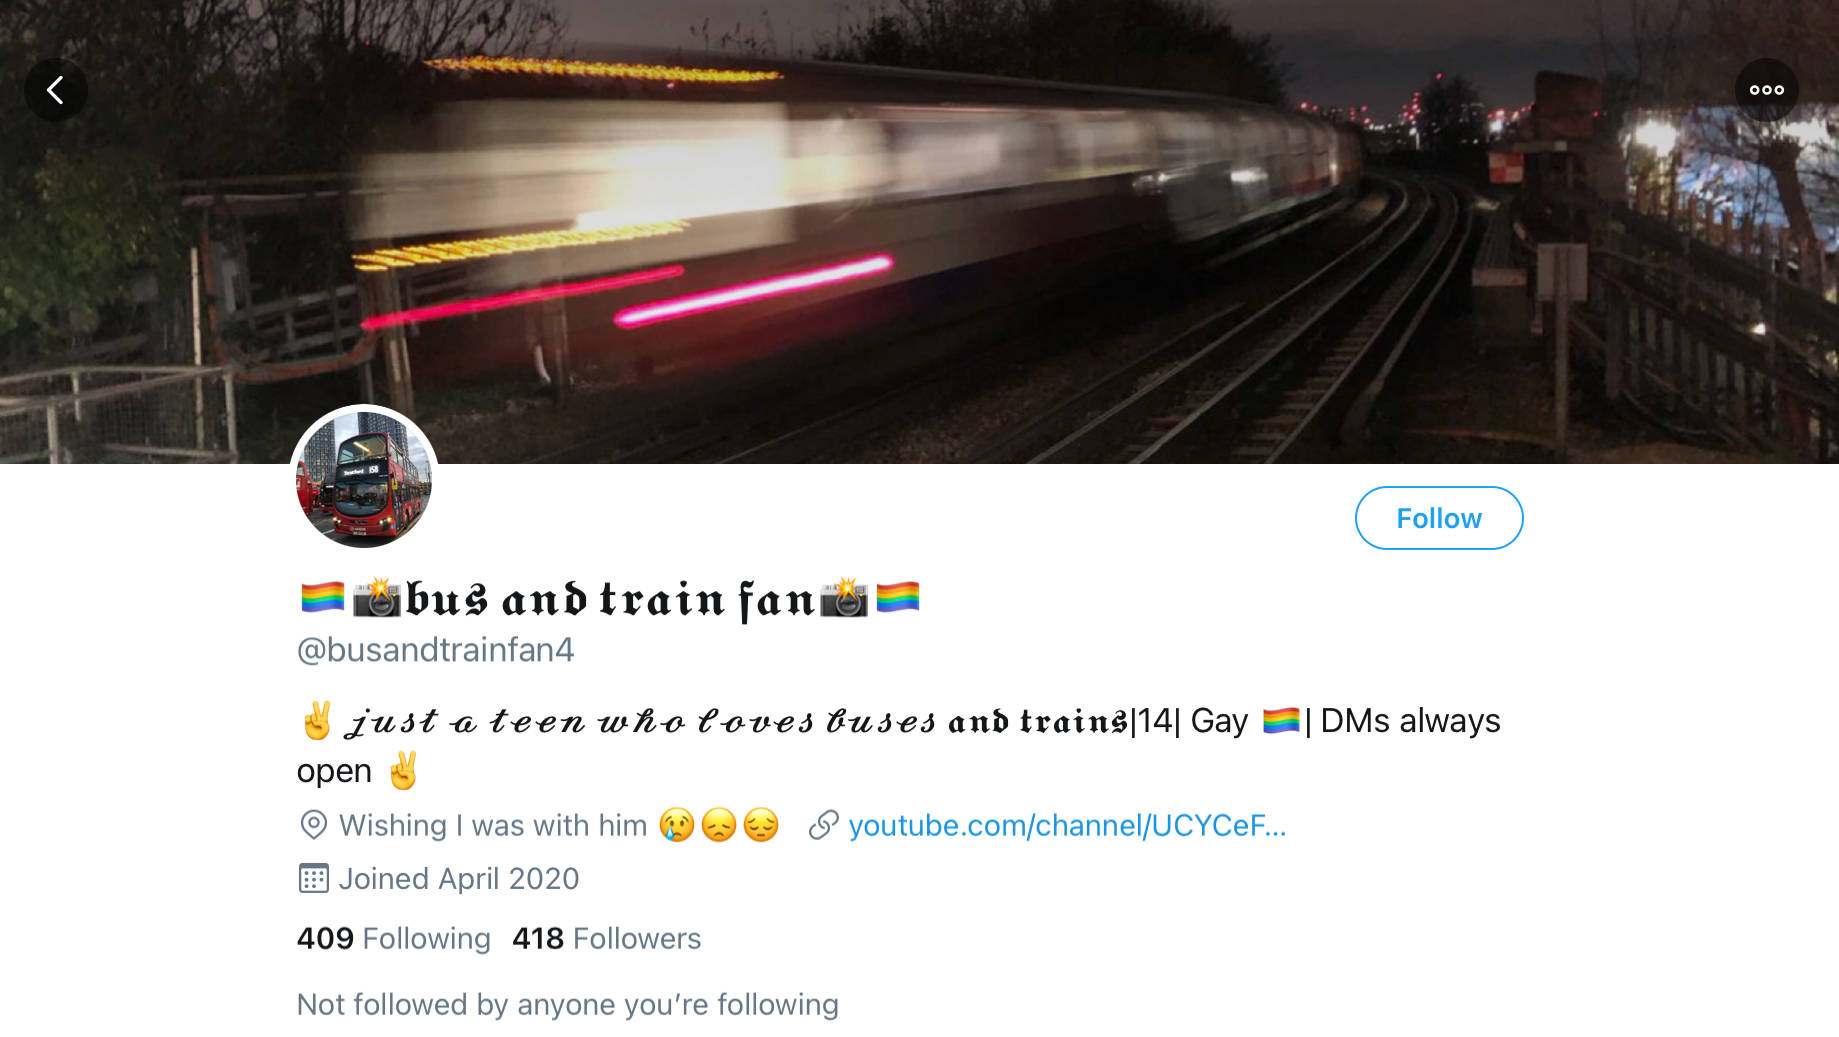Screen dimensions: 1839x1037
Task: View the blurred train header photo
Action: click(x=919, y=231)
